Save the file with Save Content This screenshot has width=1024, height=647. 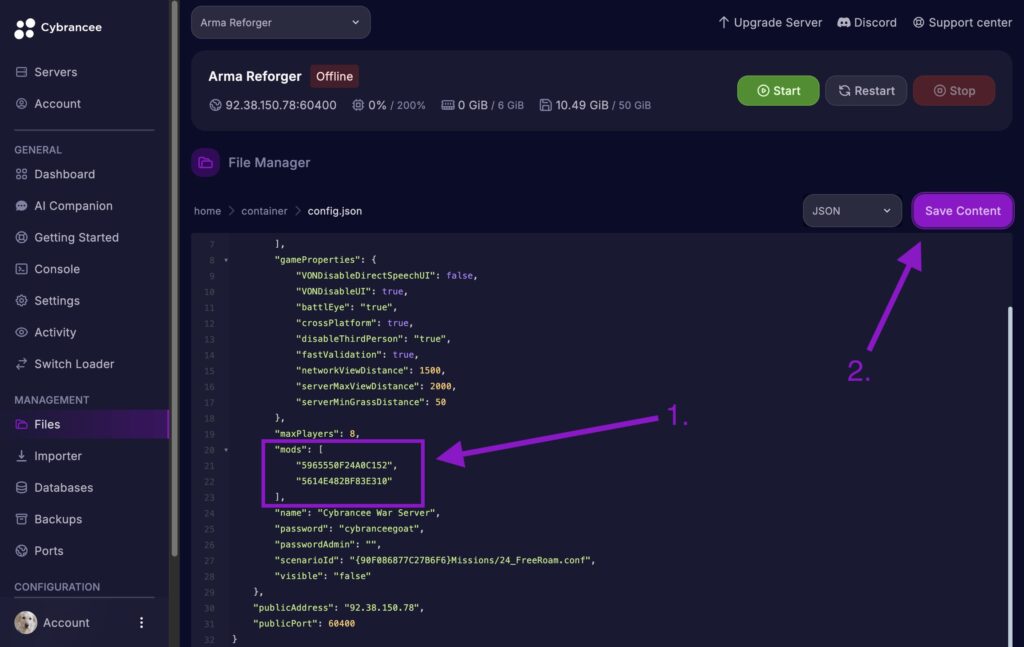963,211
